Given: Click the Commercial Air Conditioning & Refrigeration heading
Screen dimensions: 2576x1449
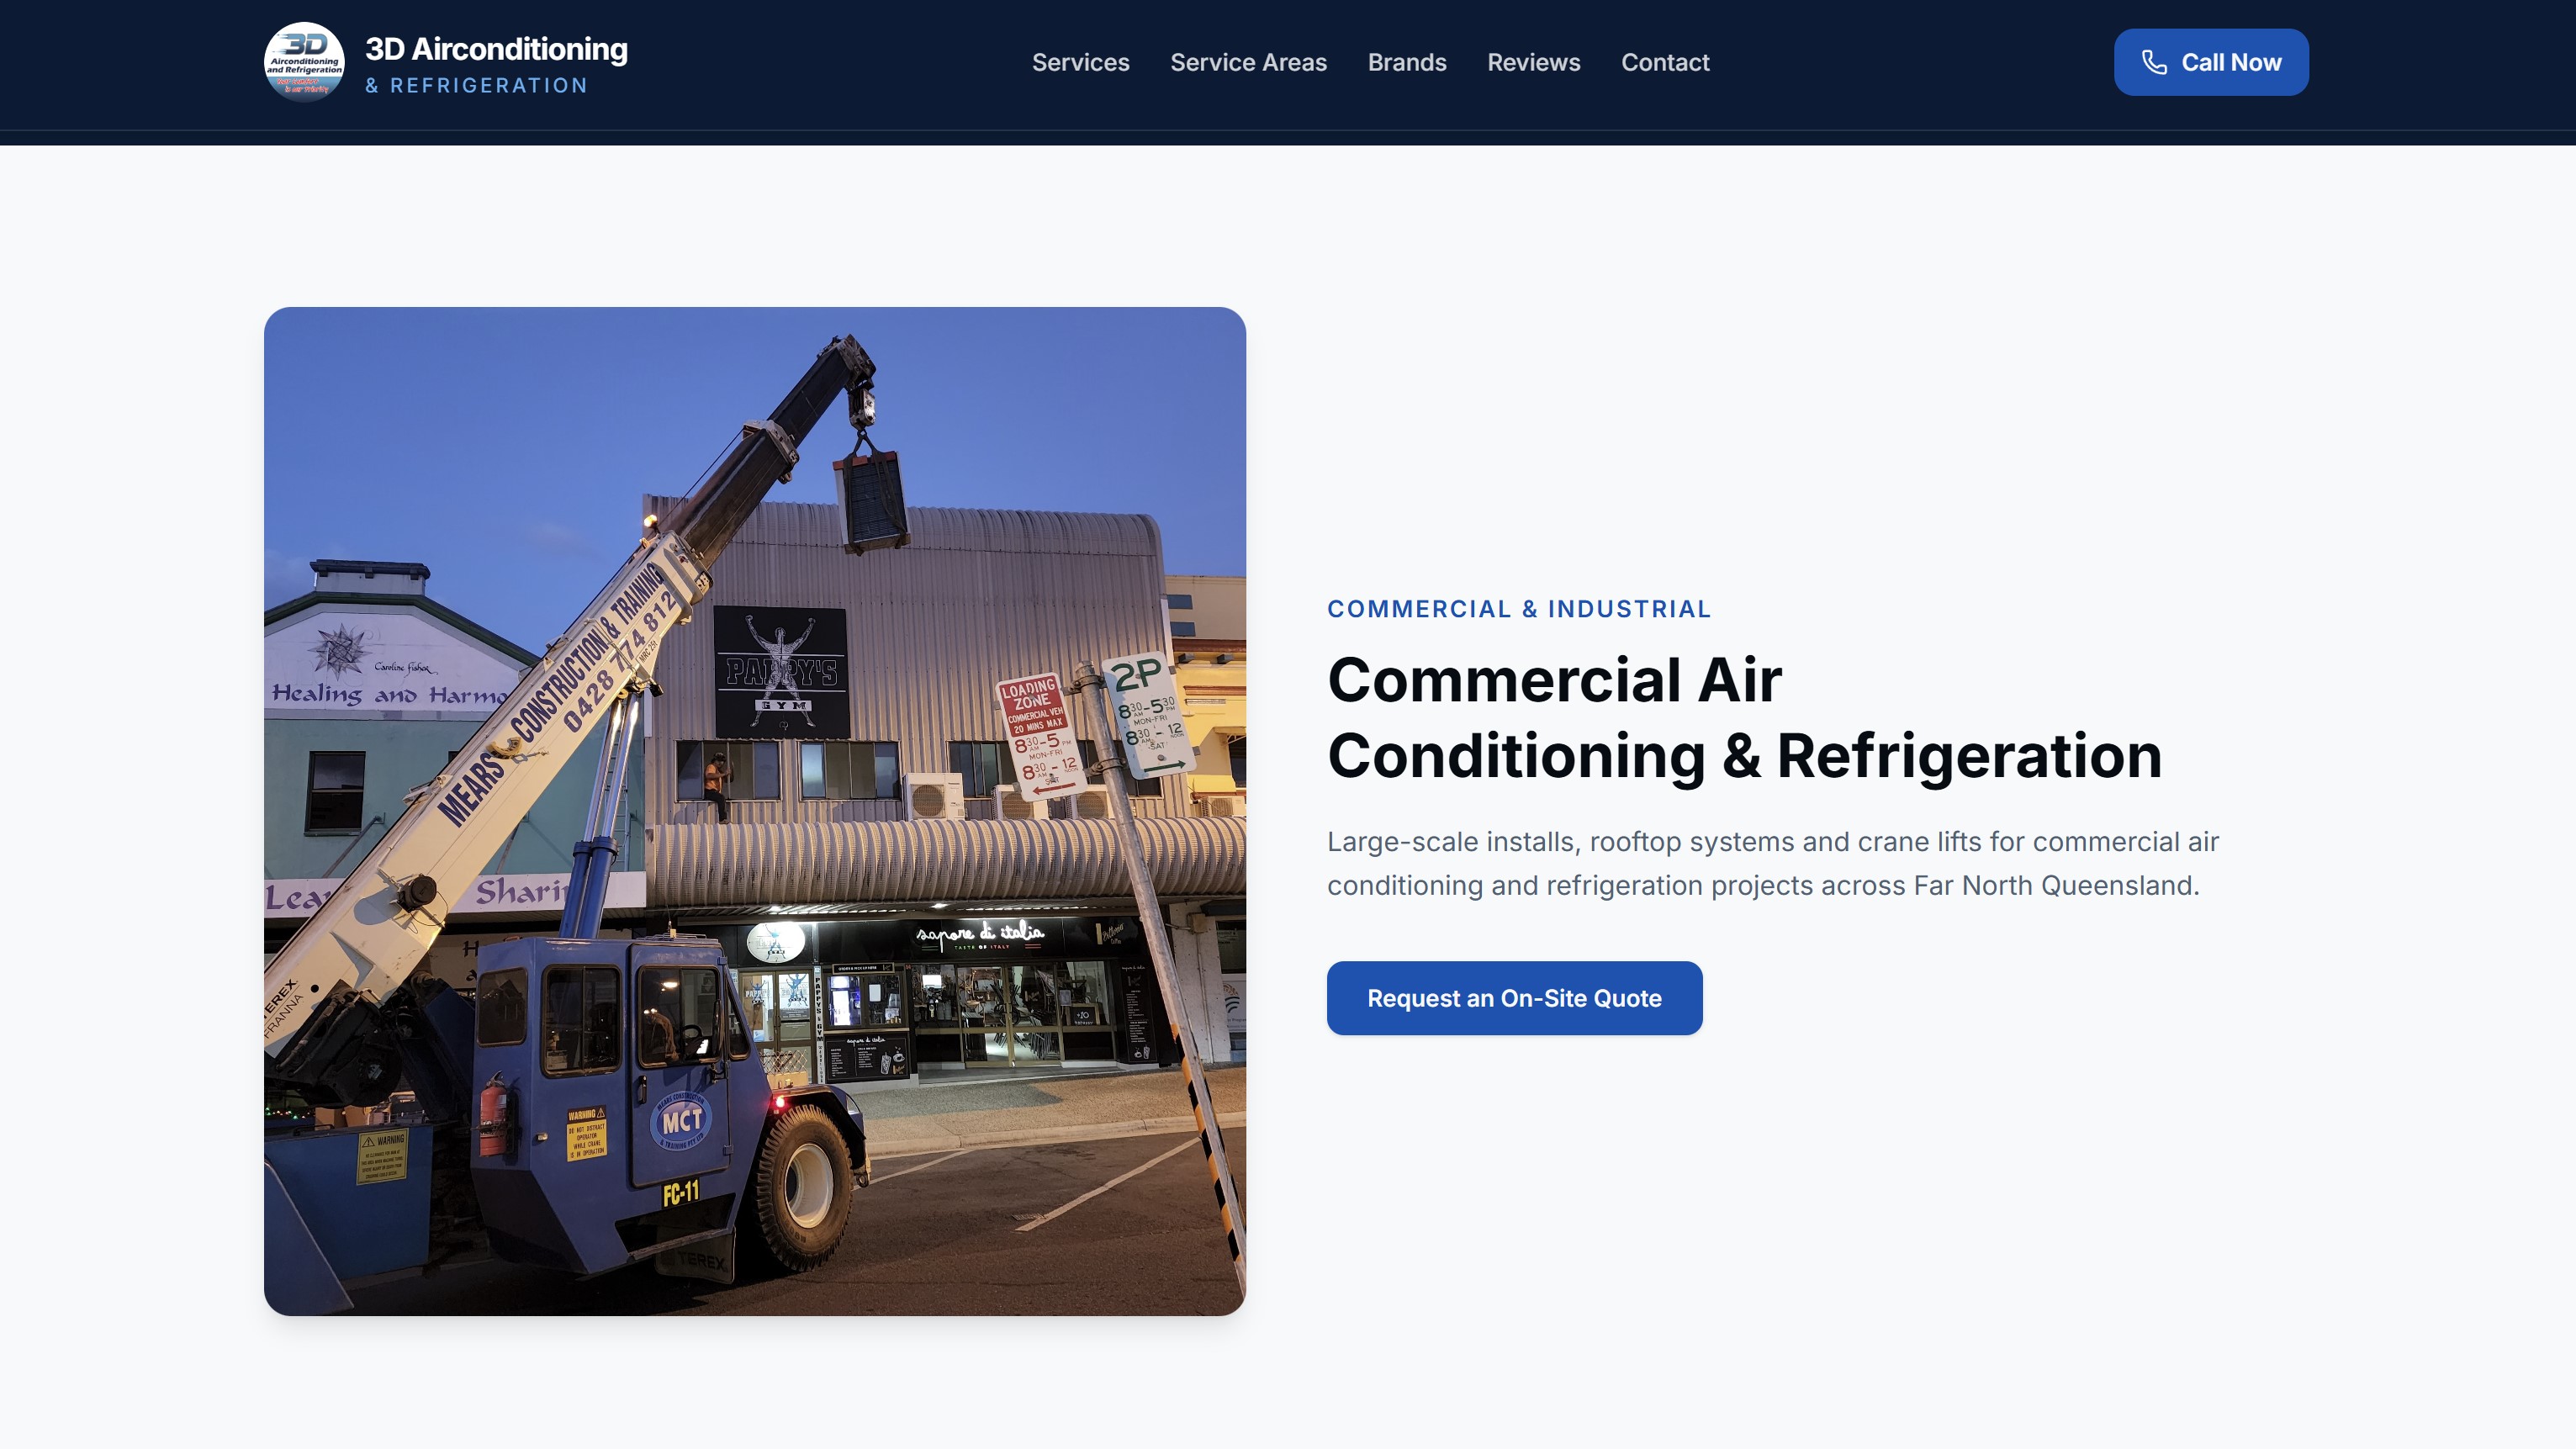Looking at the screenshot, I should 1743,717.
